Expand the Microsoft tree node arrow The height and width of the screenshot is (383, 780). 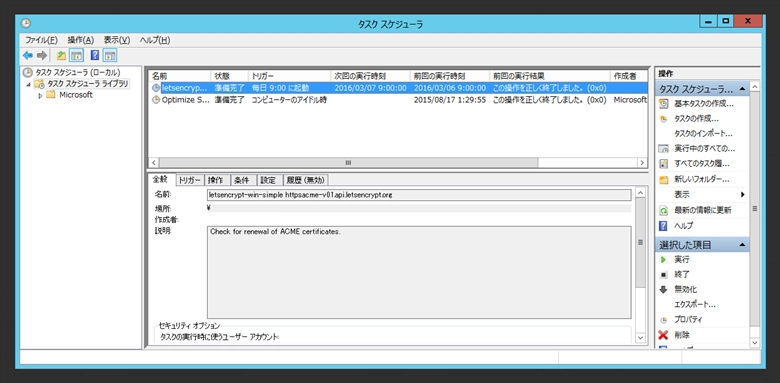[41, 95]
